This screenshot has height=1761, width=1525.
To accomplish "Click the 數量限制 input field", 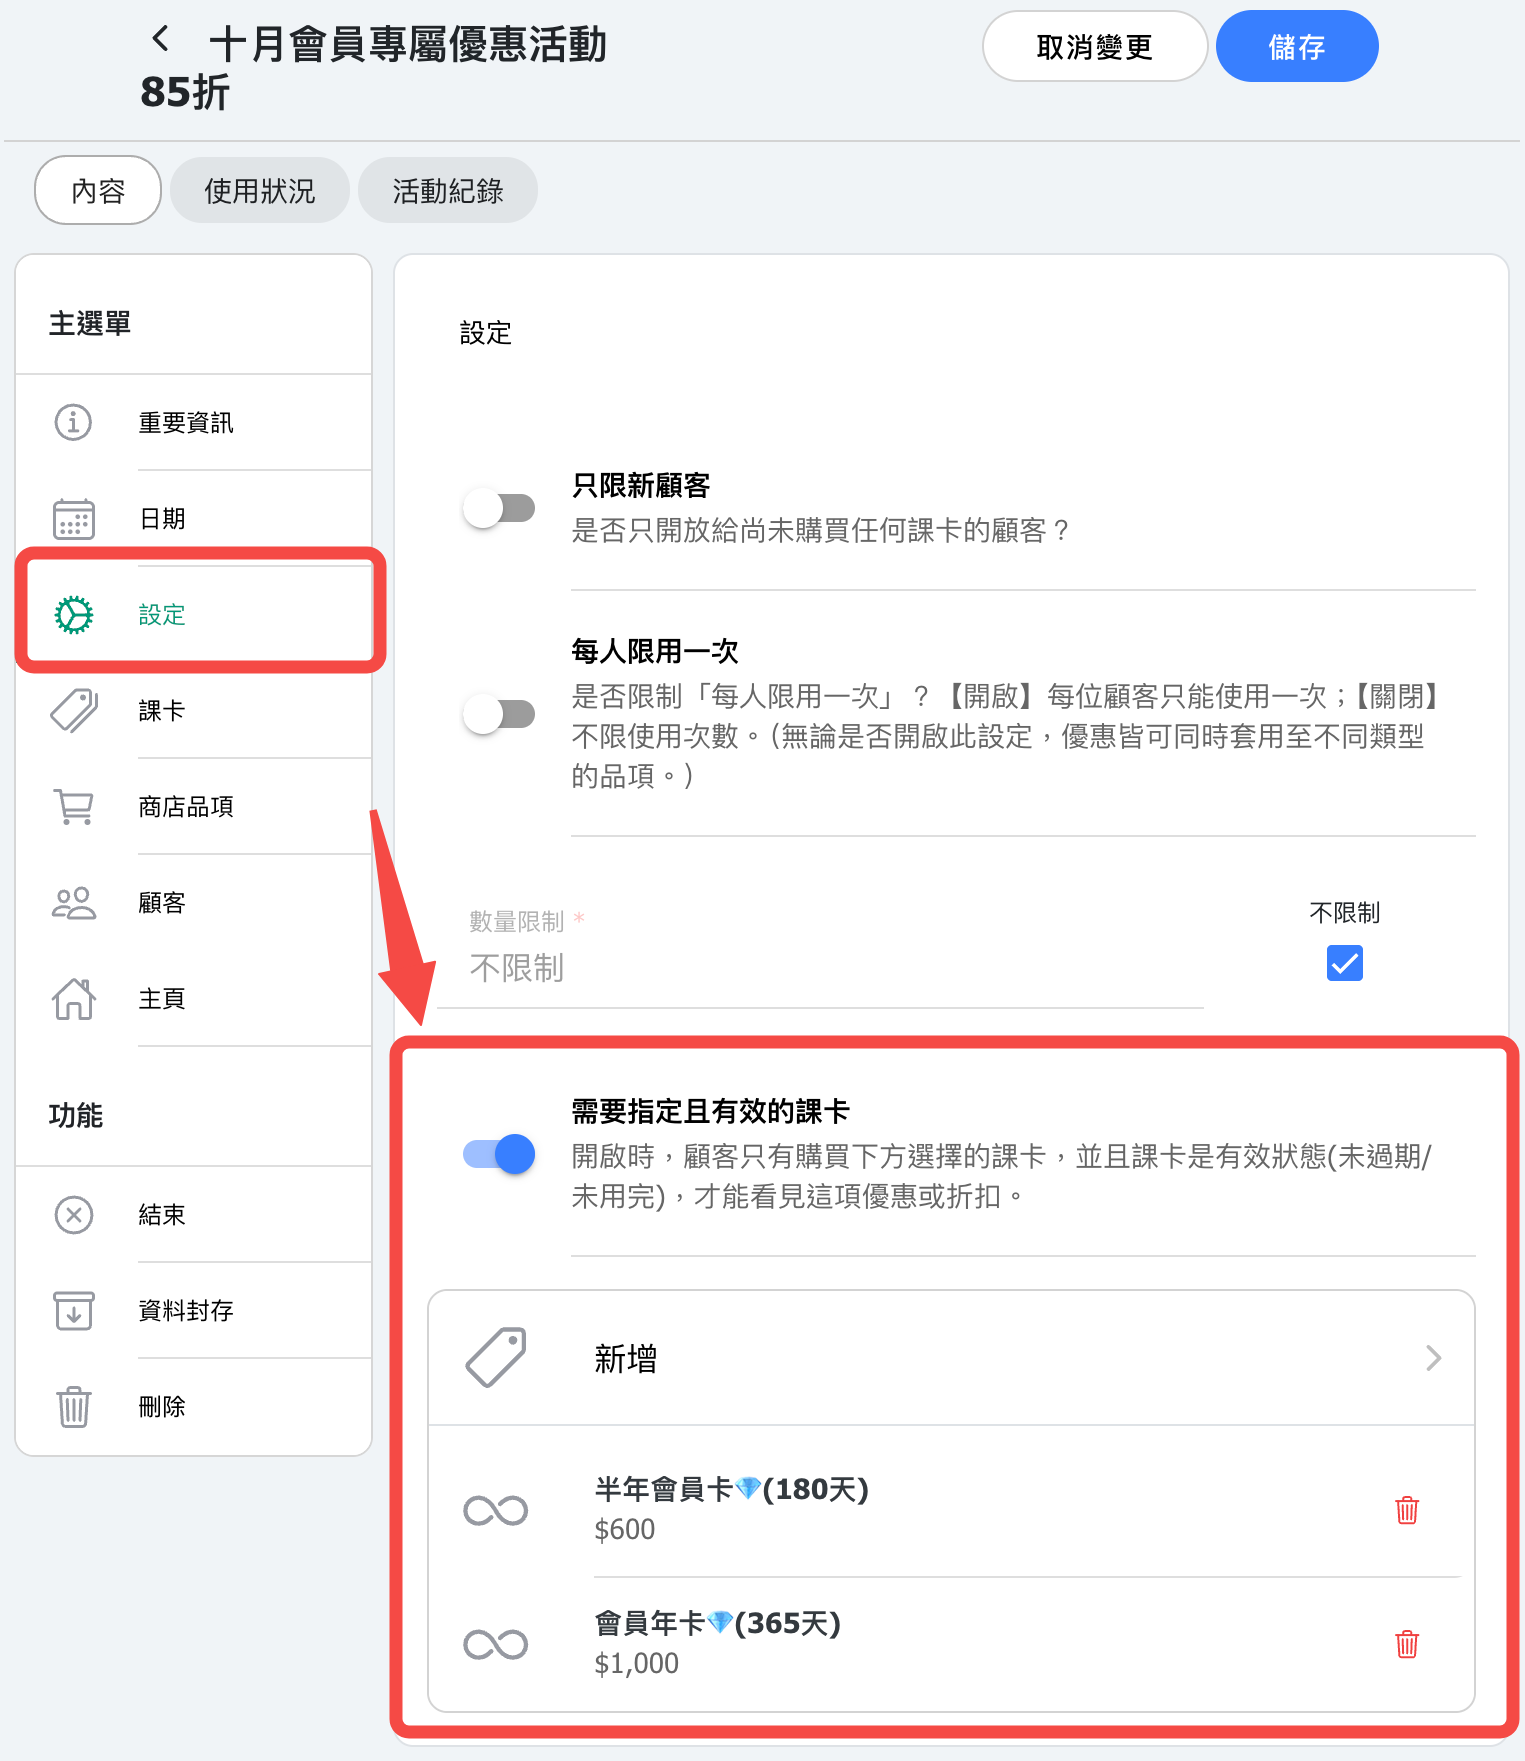I will tap(820, 968).
